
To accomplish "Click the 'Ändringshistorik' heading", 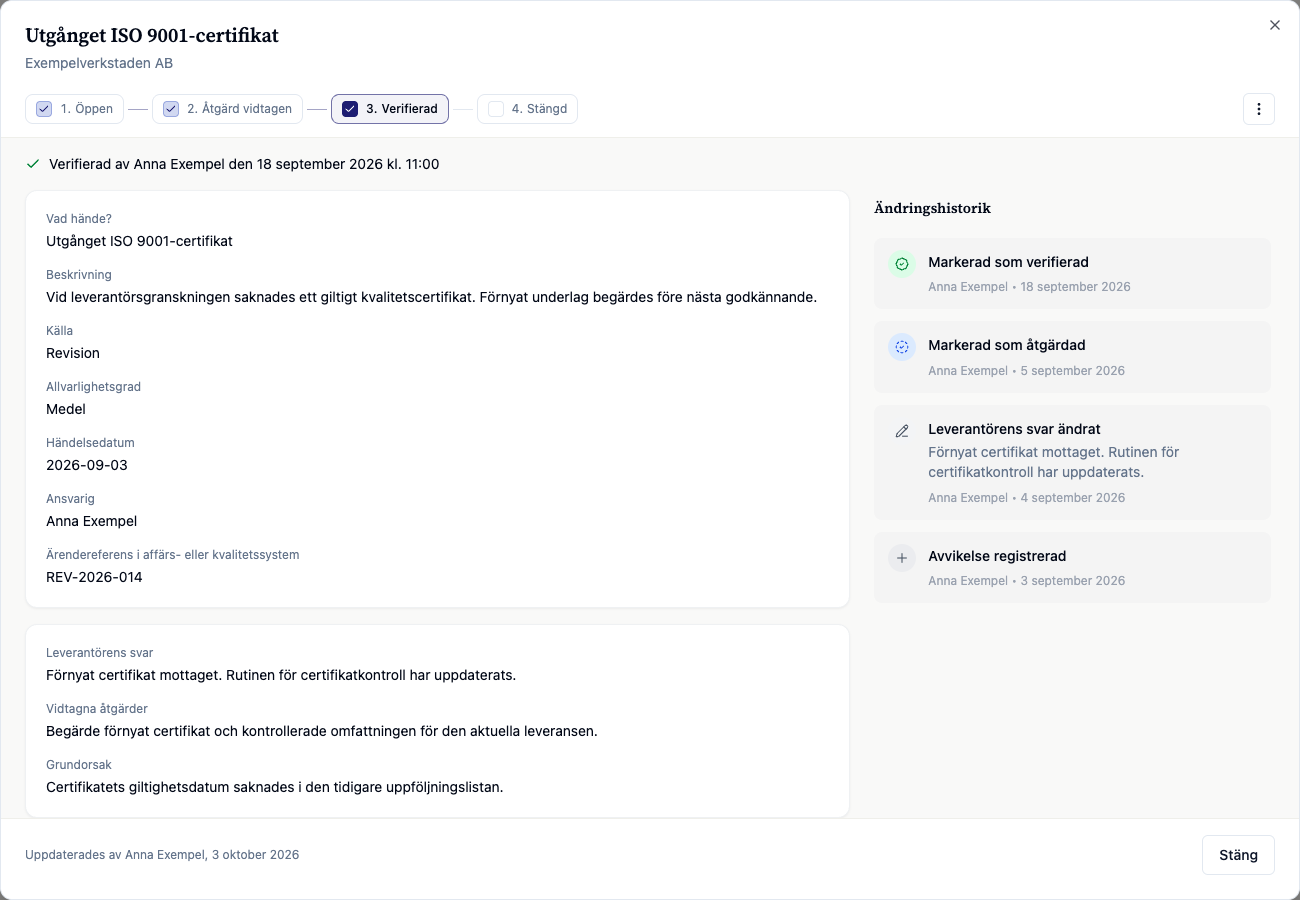I will click(932, 208).
